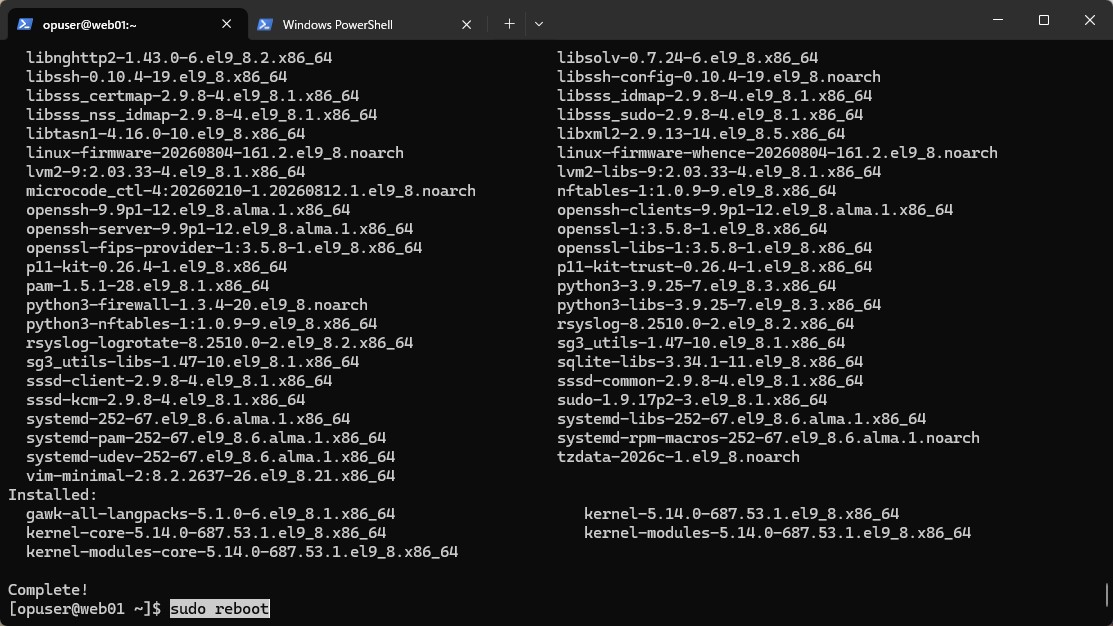
Task: Click 'openssh-server-9.9p1-12' package line
Action: [x=219, y=229]
